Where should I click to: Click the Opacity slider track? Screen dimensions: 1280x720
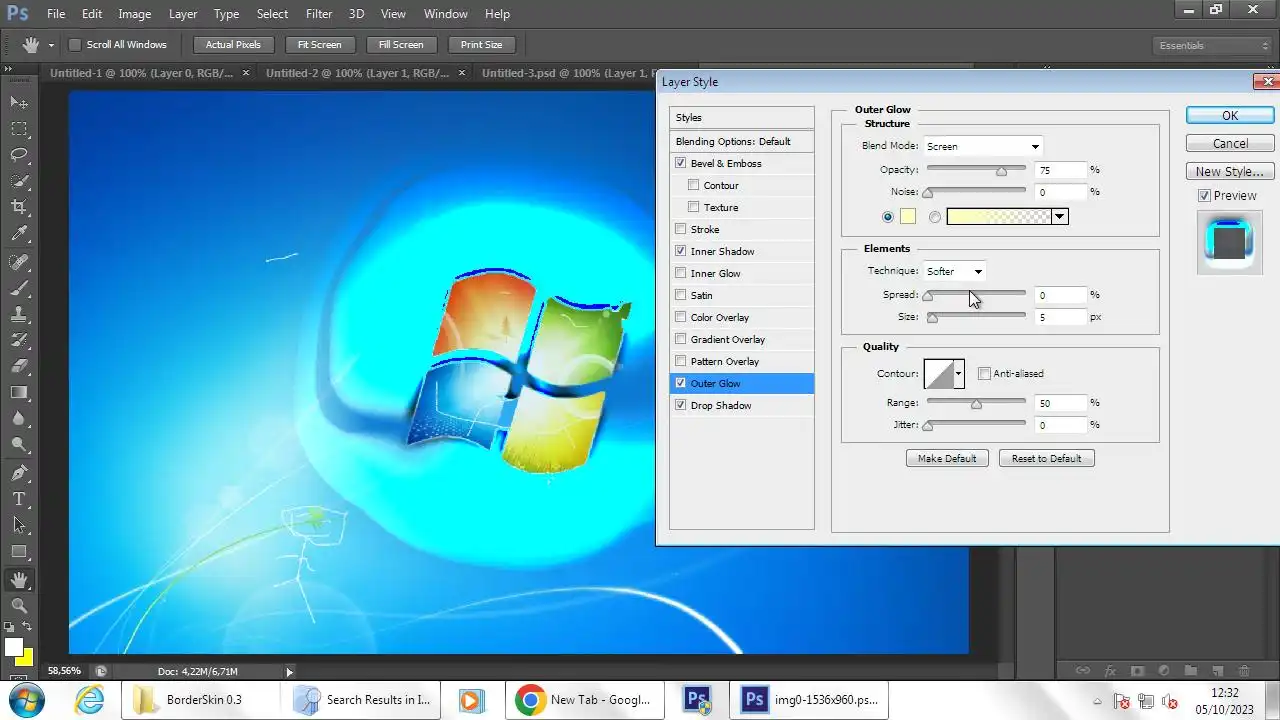[x=976, y=170]
